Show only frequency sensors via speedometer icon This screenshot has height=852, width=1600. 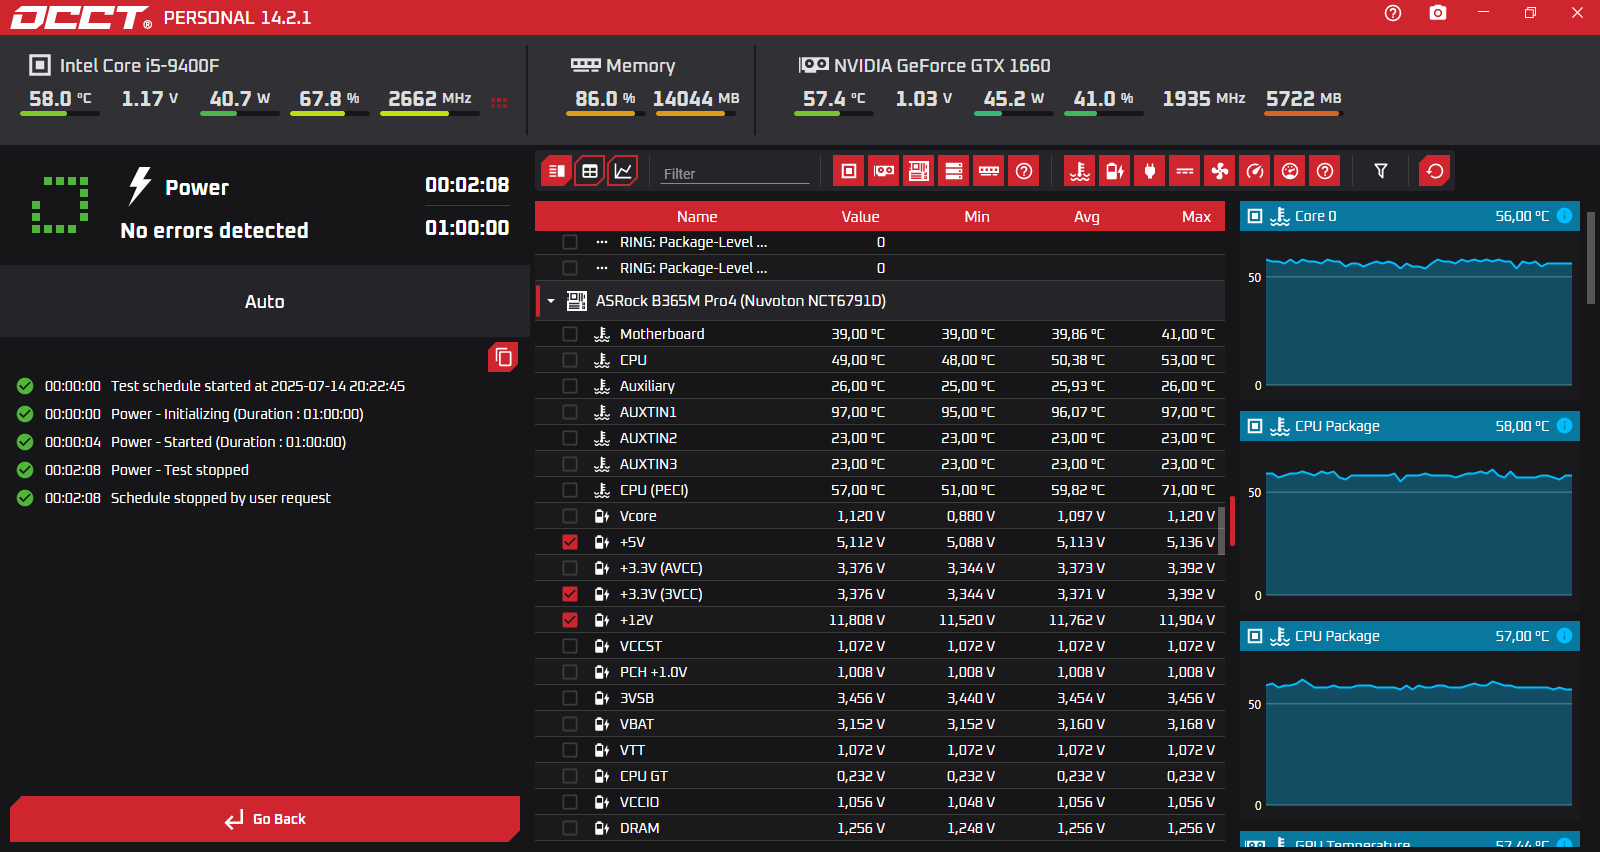[x=1255, y=171]
